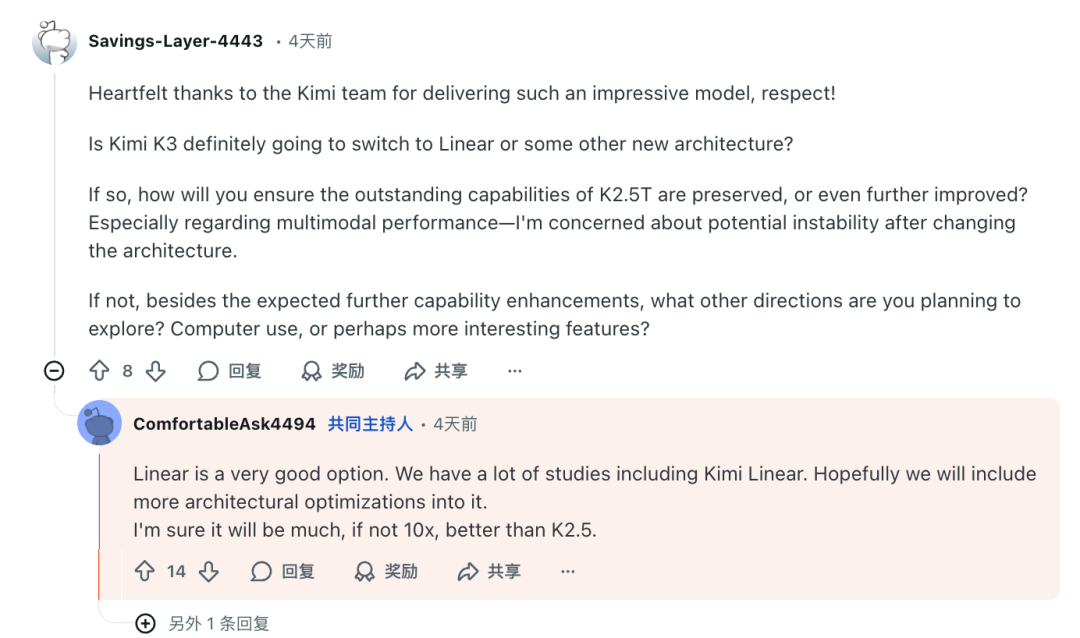Screen dimensions: 1080x638
Task: Give award to the Savings-Layer-4443 comment
Action: click(333, 371)
